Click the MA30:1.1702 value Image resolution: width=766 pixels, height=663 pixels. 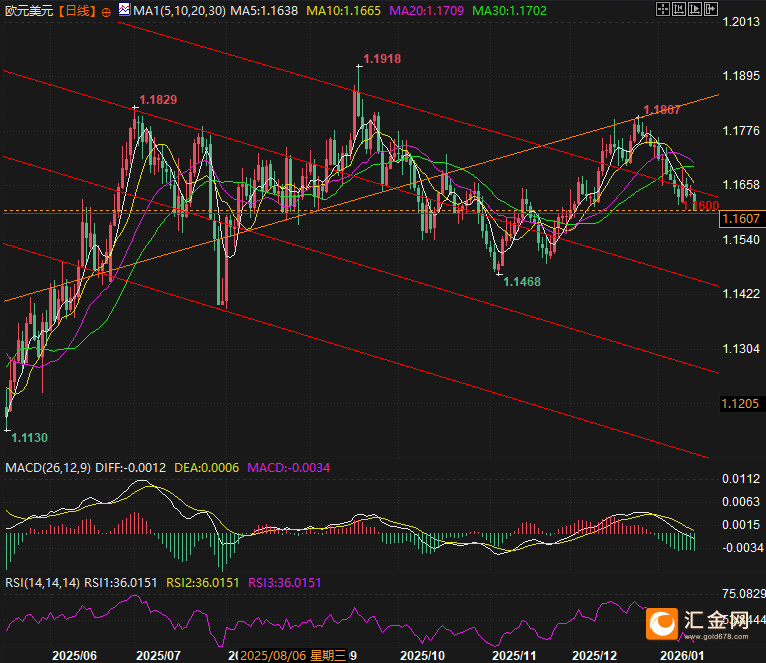click(510, 11)
